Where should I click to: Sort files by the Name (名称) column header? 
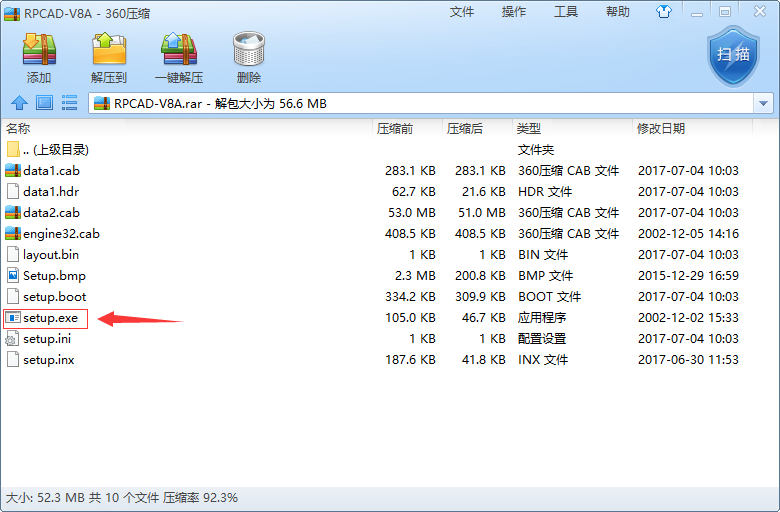18,129
